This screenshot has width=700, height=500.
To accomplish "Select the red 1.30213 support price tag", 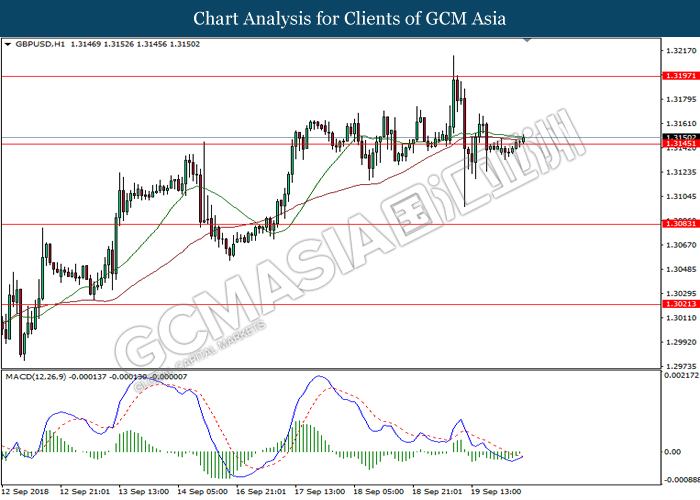I will [680, 304].
